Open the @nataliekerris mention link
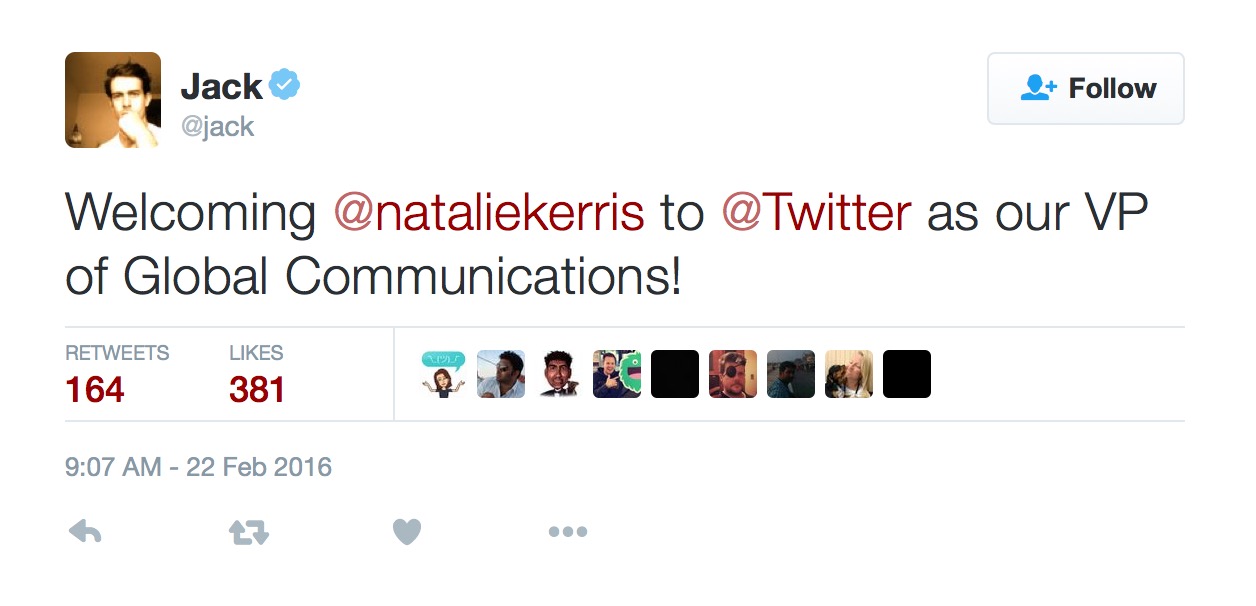 coord(489,213)
